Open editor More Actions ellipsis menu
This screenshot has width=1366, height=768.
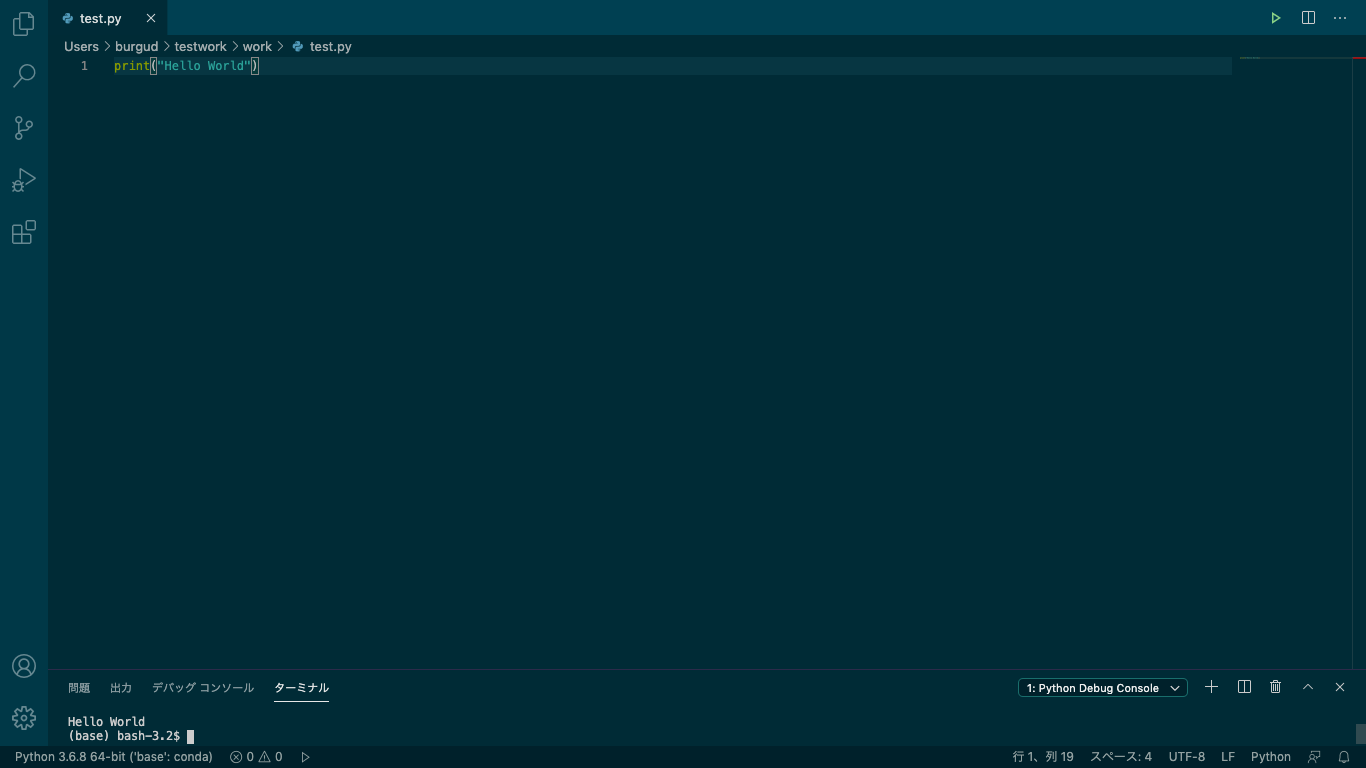pyautogui.click(x=1340, y=18)
